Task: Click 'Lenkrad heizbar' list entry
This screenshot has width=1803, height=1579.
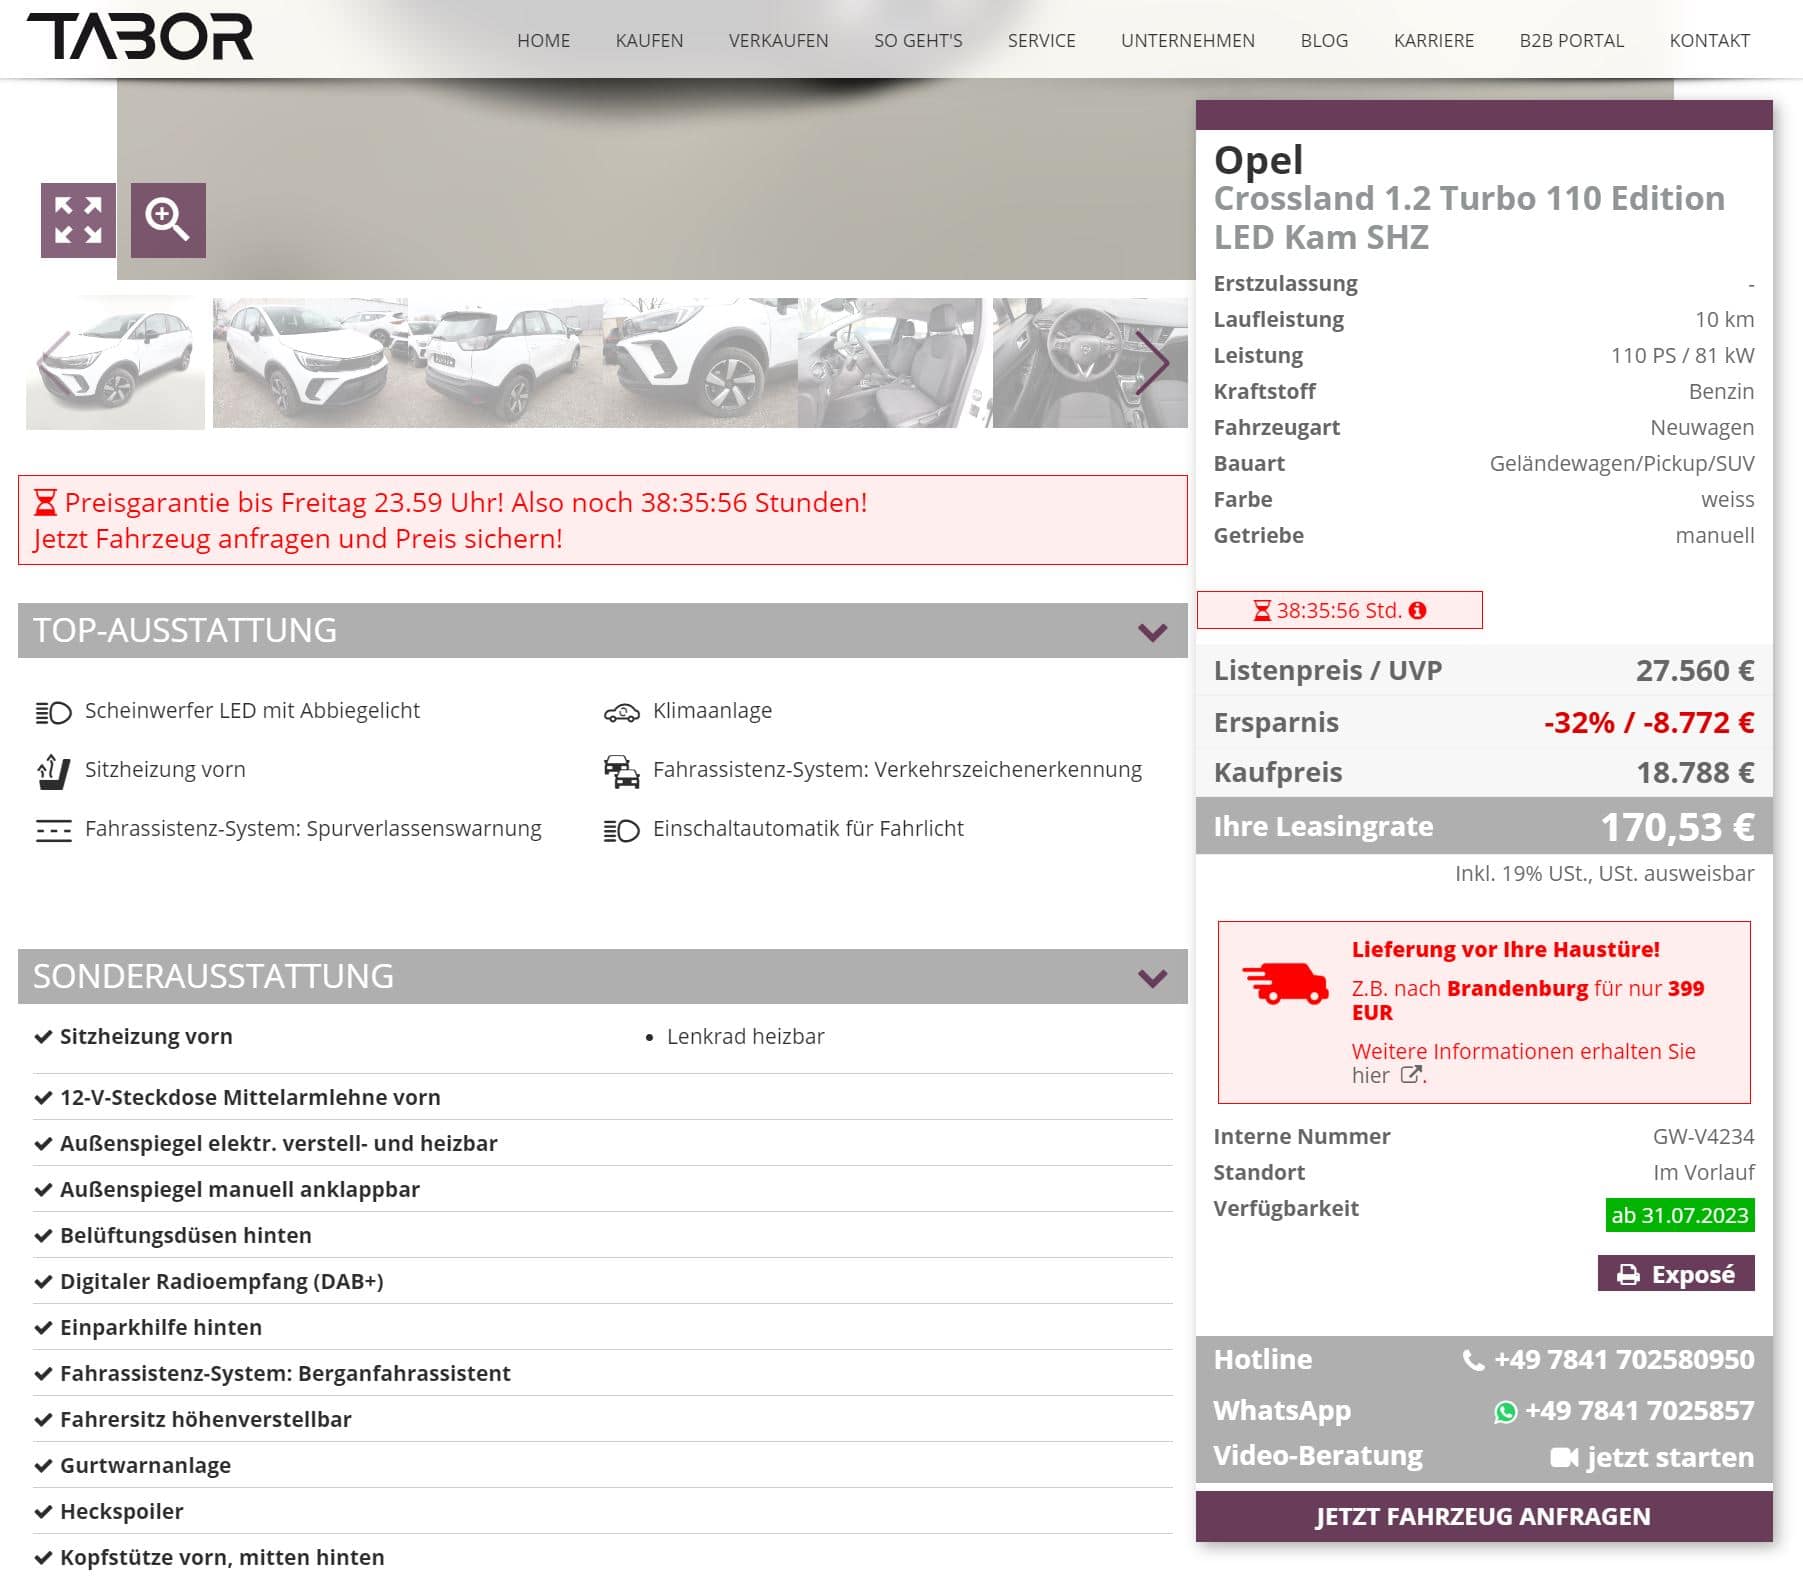Action: point(745,1037)
